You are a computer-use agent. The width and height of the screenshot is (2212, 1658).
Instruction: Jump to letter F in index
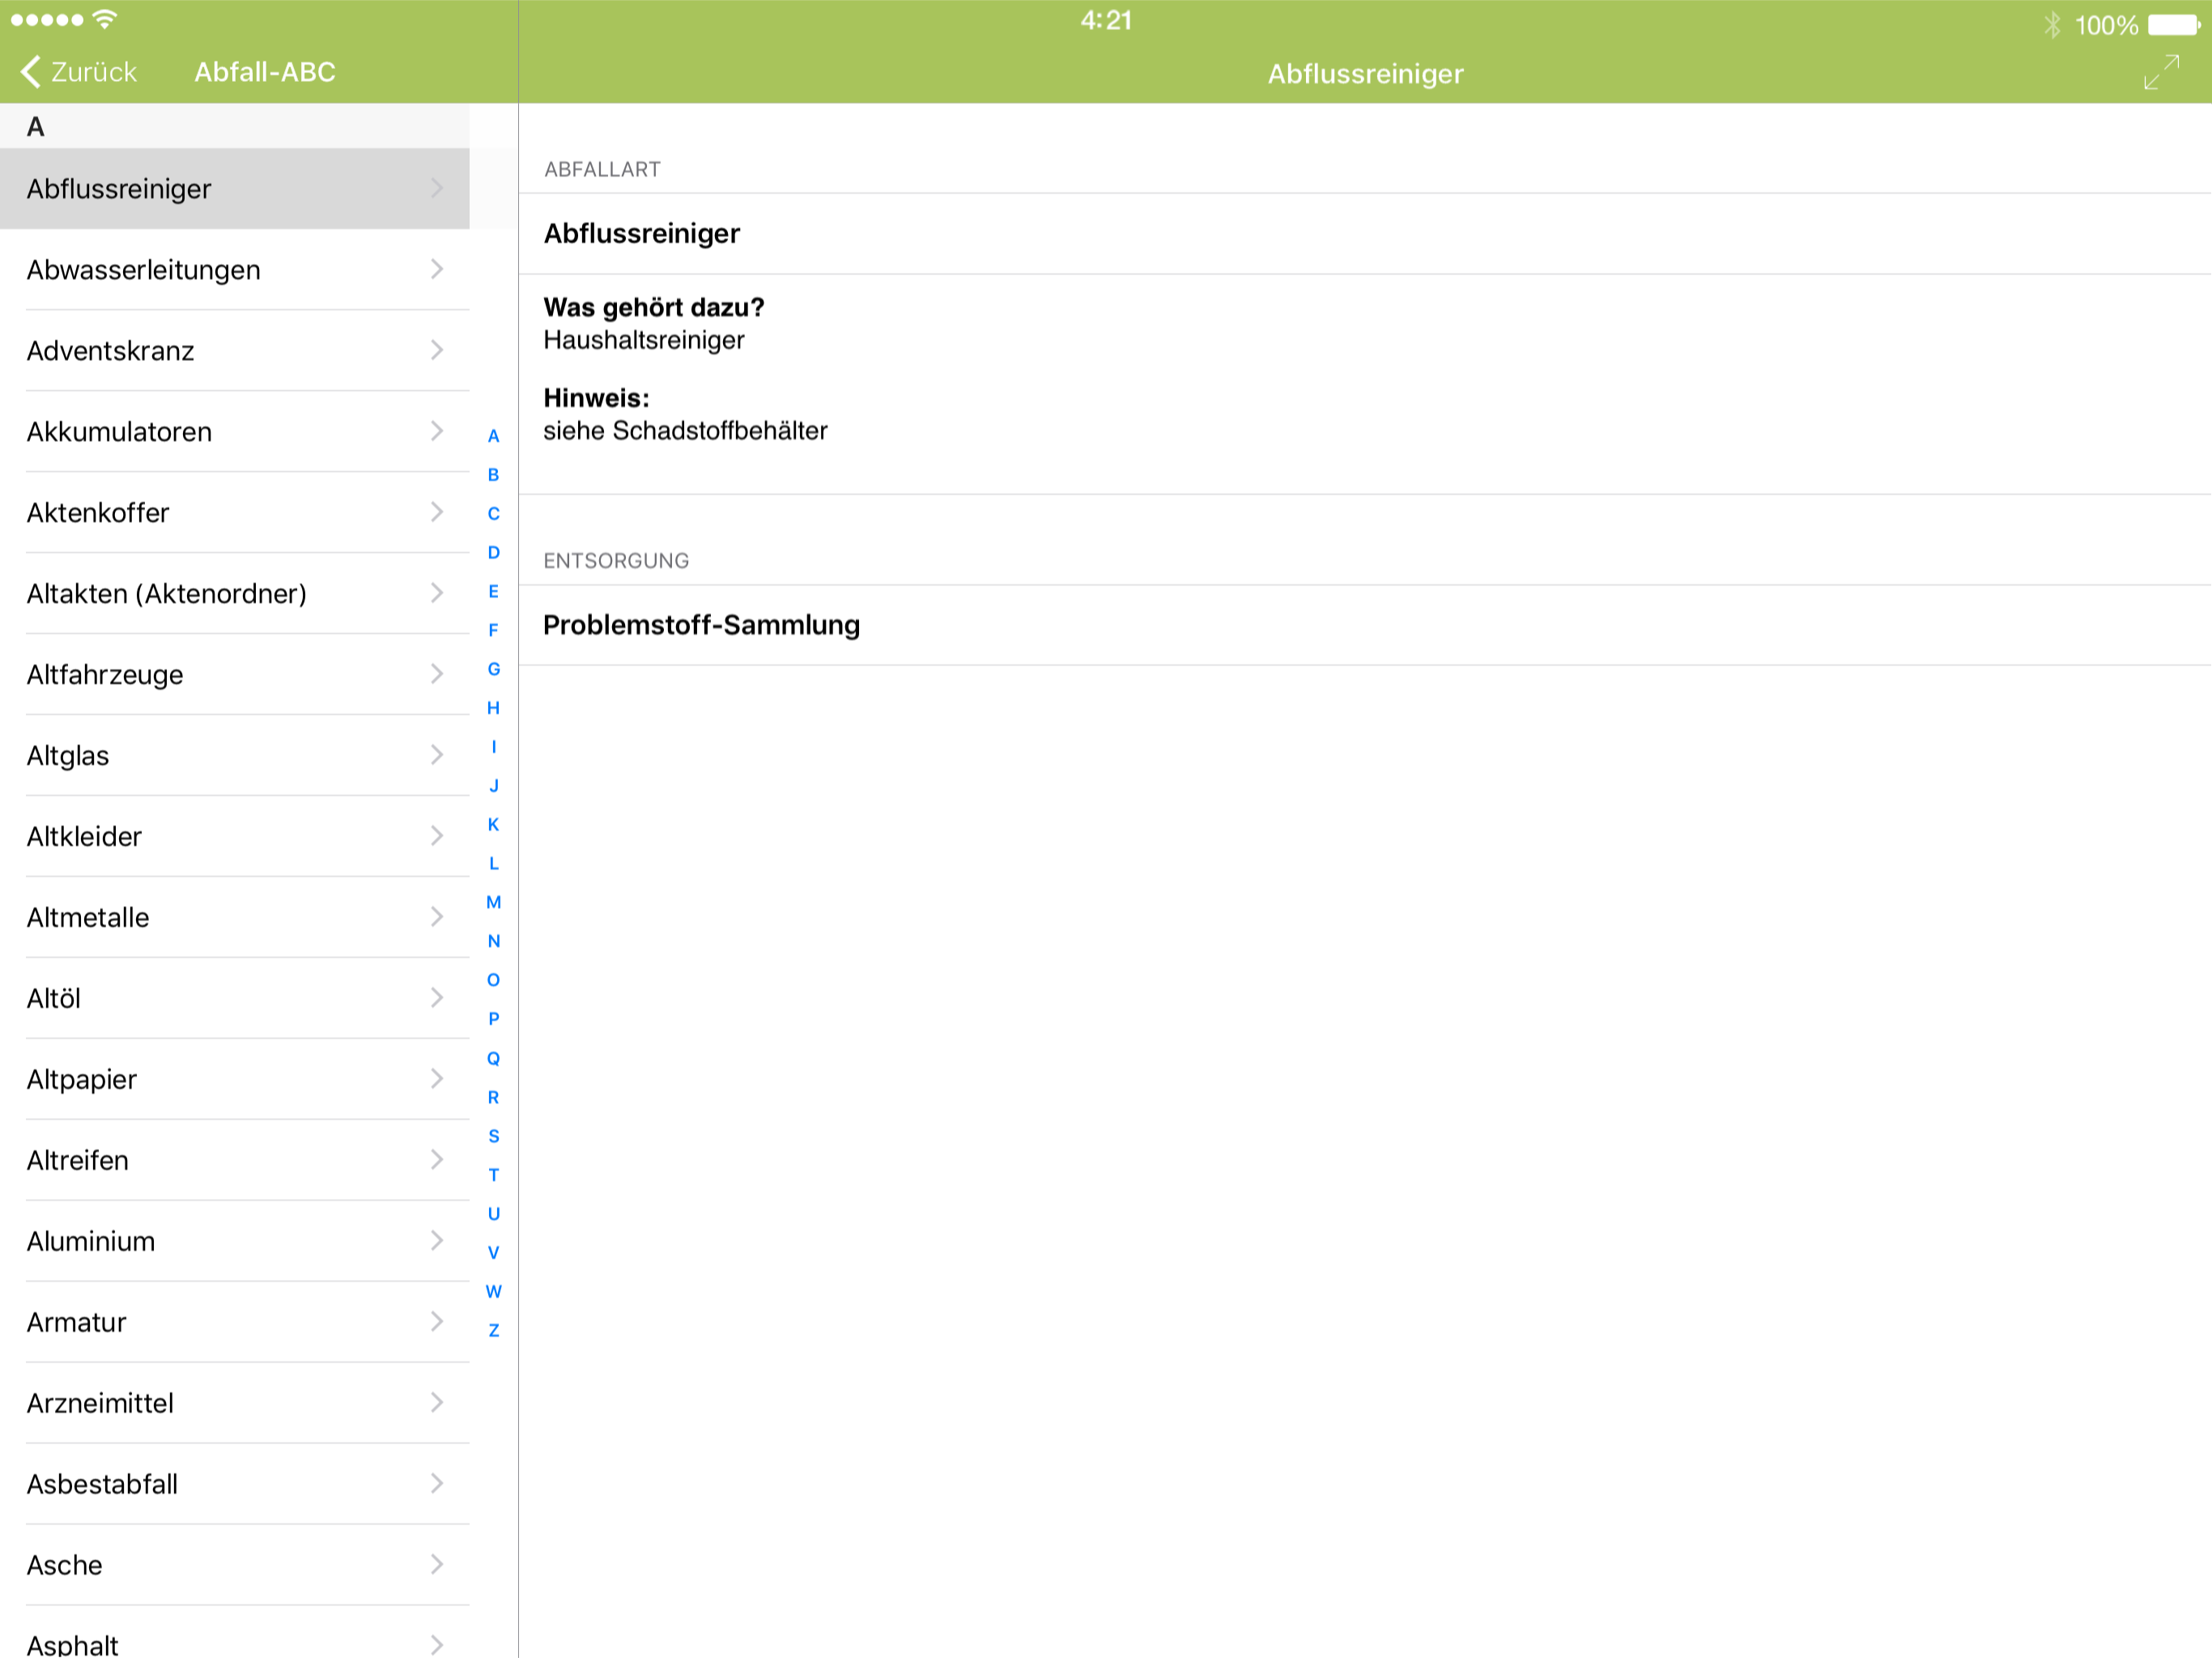[x=494, y=631]
